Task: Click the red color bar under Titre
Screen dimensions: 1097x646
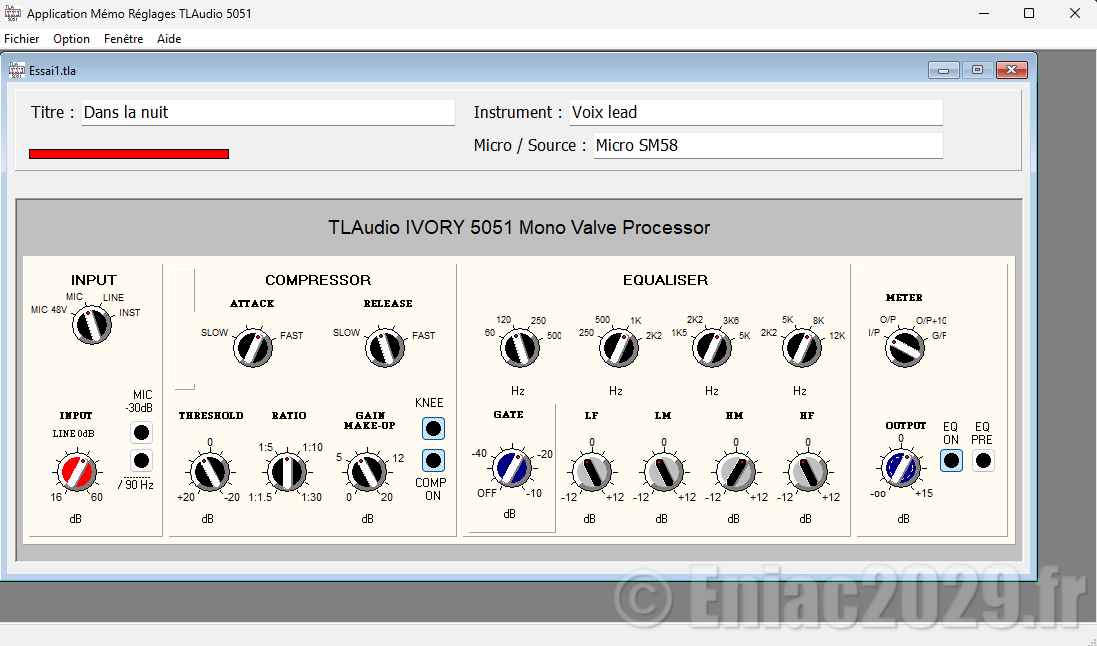Action: pos(129,154)
